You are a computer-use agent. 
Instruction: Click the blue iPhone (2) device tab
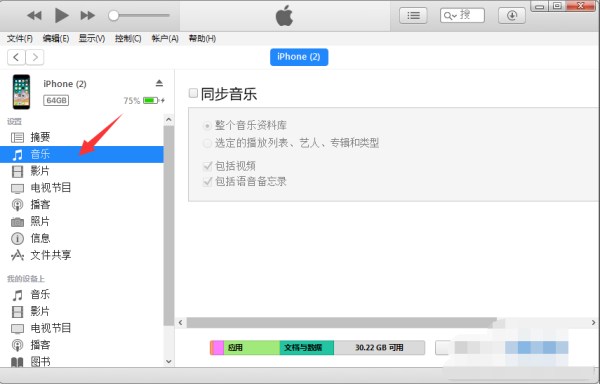point(299,57)
